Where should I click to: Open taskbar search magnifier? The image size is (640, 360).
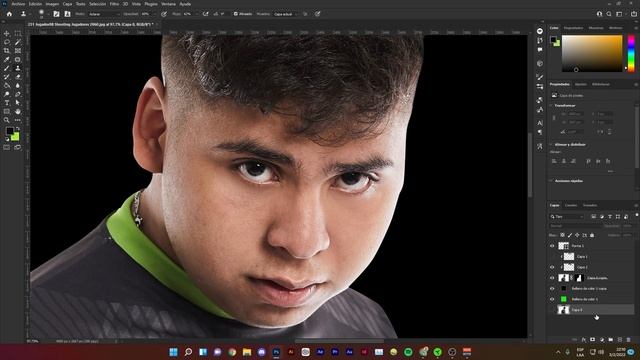[x=188, y=352]
